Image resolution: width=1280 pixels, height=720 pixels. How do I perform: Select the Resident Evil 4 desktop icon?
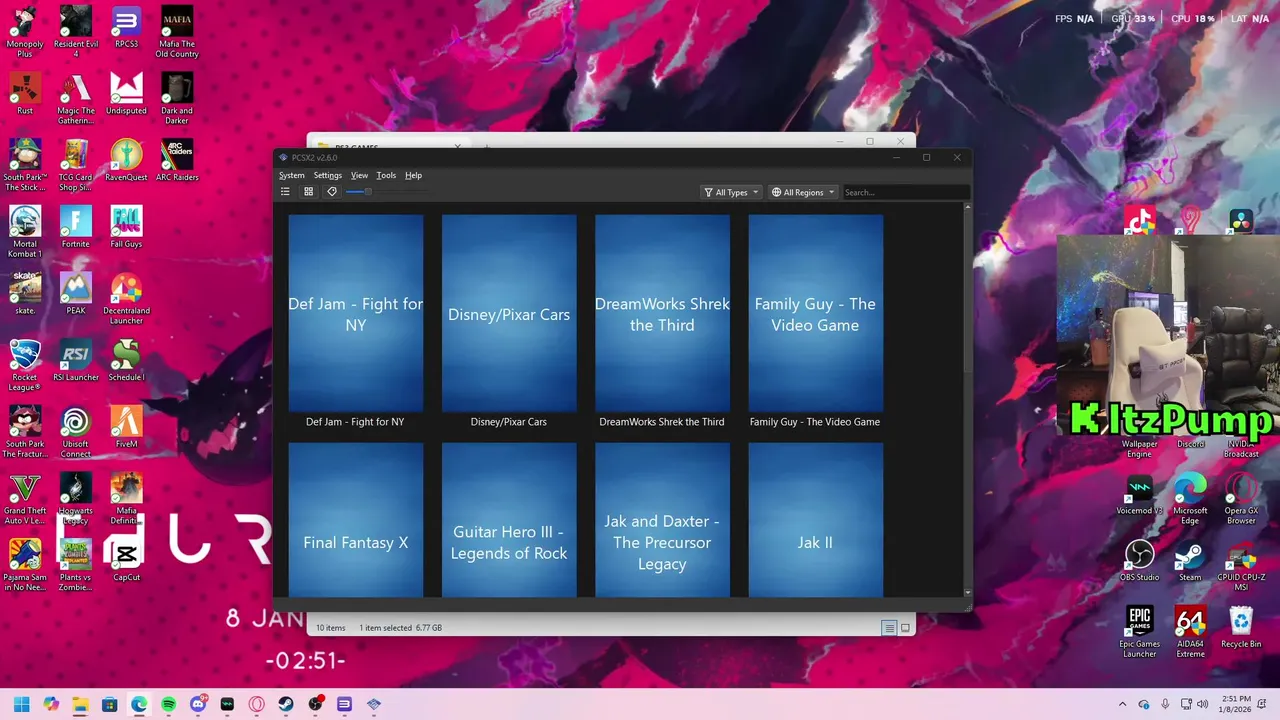76,32
